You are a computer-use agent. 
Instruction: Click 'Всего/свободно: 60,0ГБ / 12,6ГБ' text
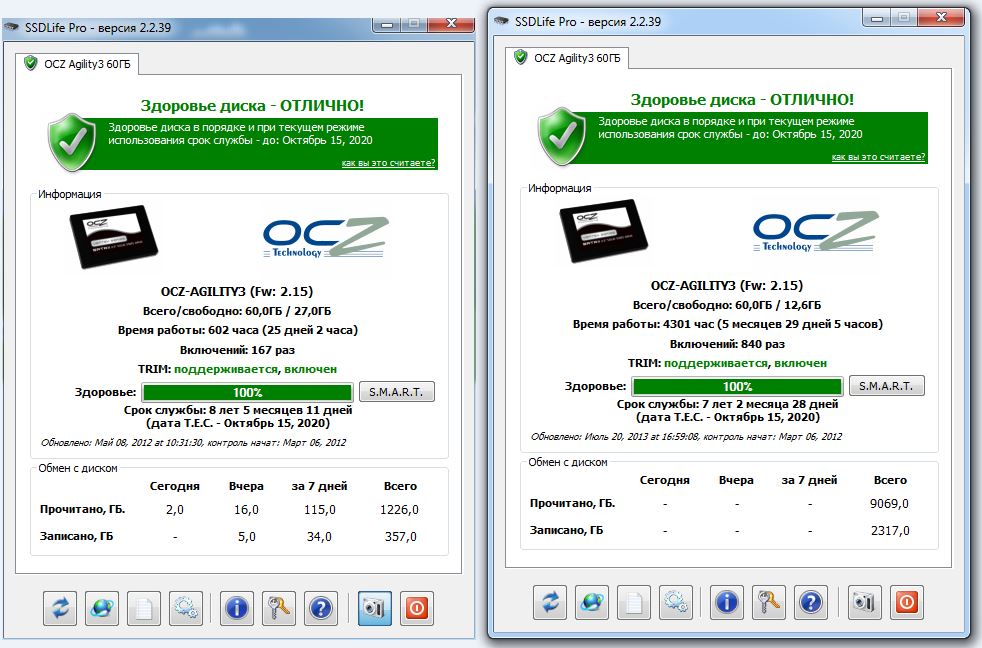click(x=726, y=305)
